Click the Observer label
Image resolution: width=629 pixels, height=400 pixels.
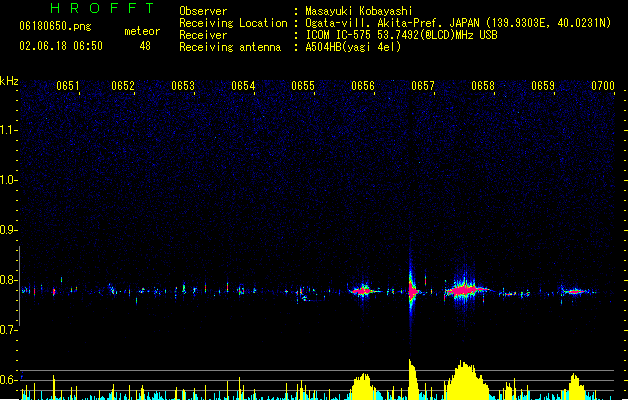[203, 11]
